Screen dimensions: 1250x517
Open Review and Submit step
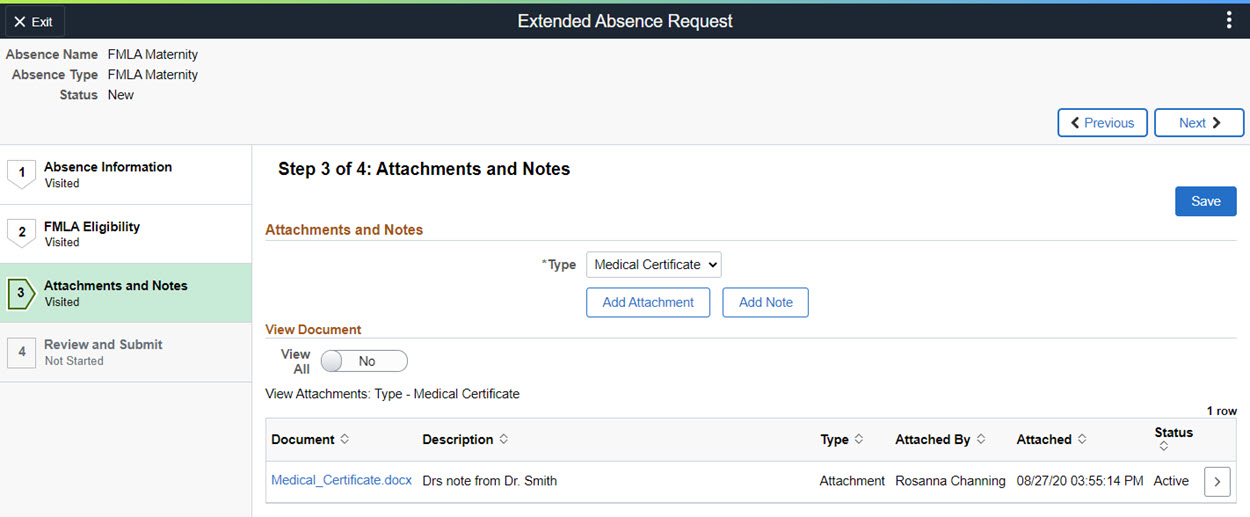pos(103,352)
